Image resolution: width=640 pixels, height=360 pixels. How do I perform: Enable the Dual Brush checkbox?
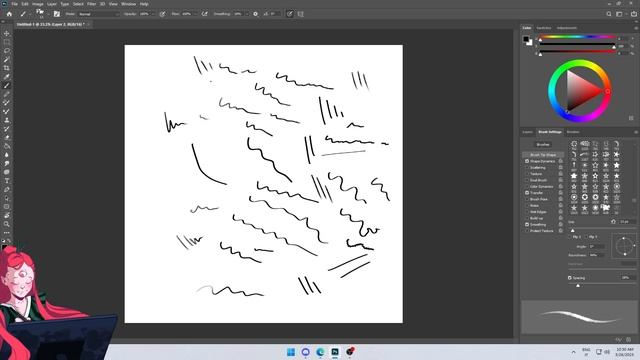pos(527,180)
